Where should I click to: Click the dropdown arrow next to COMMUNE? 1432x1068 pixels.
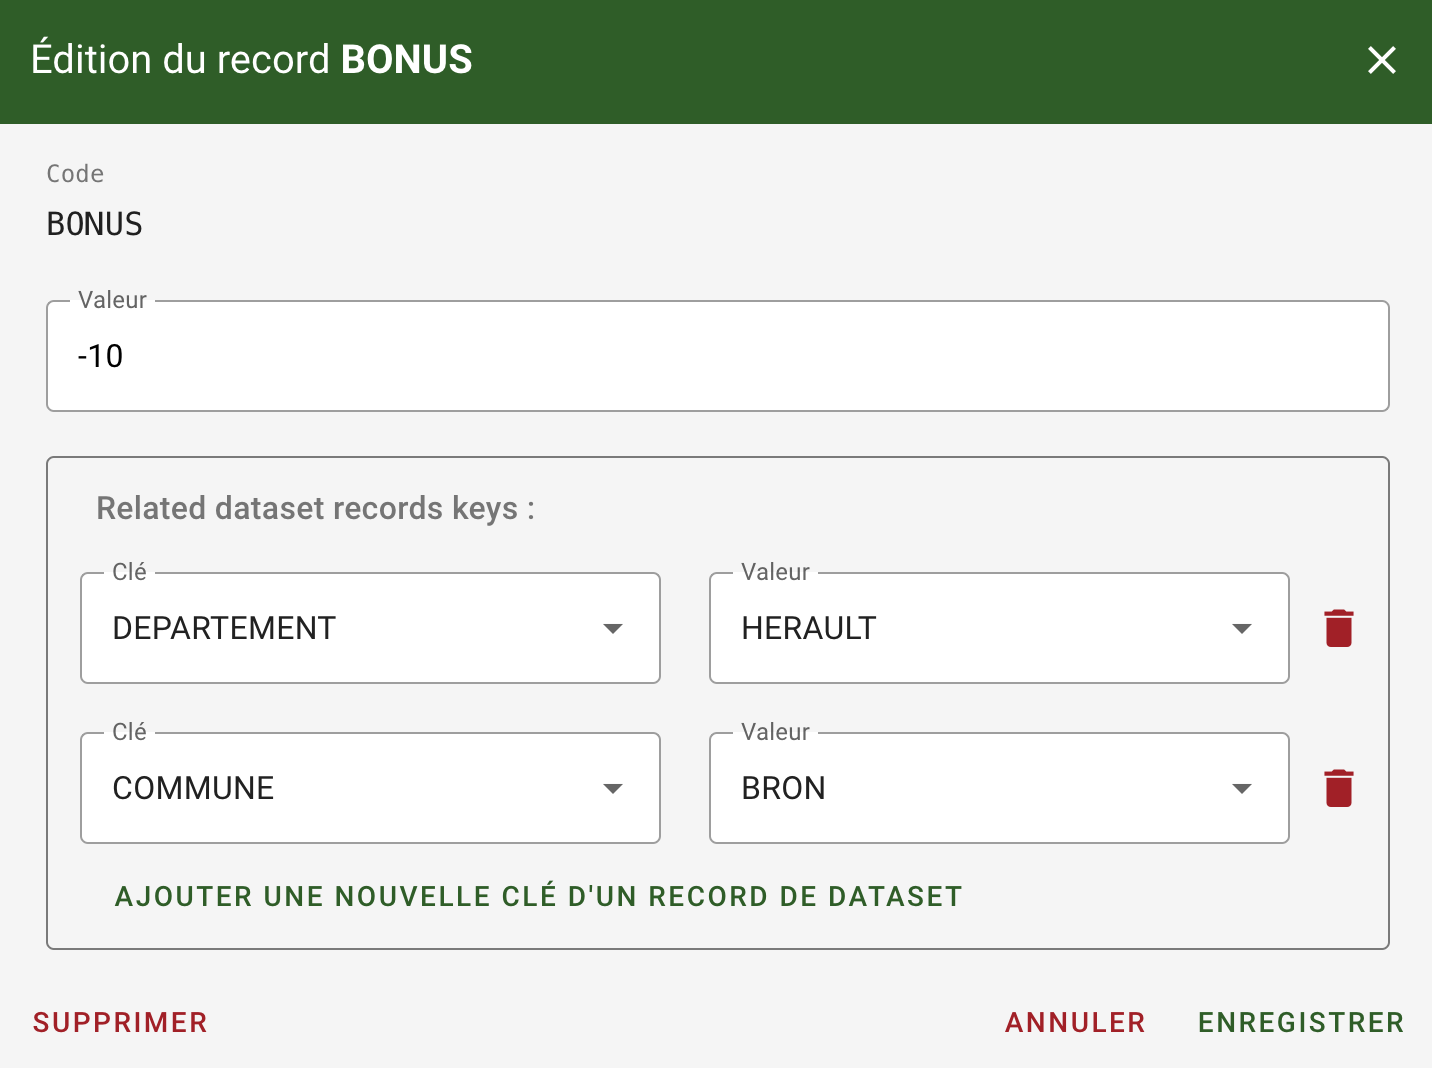(x=613, y=788)
